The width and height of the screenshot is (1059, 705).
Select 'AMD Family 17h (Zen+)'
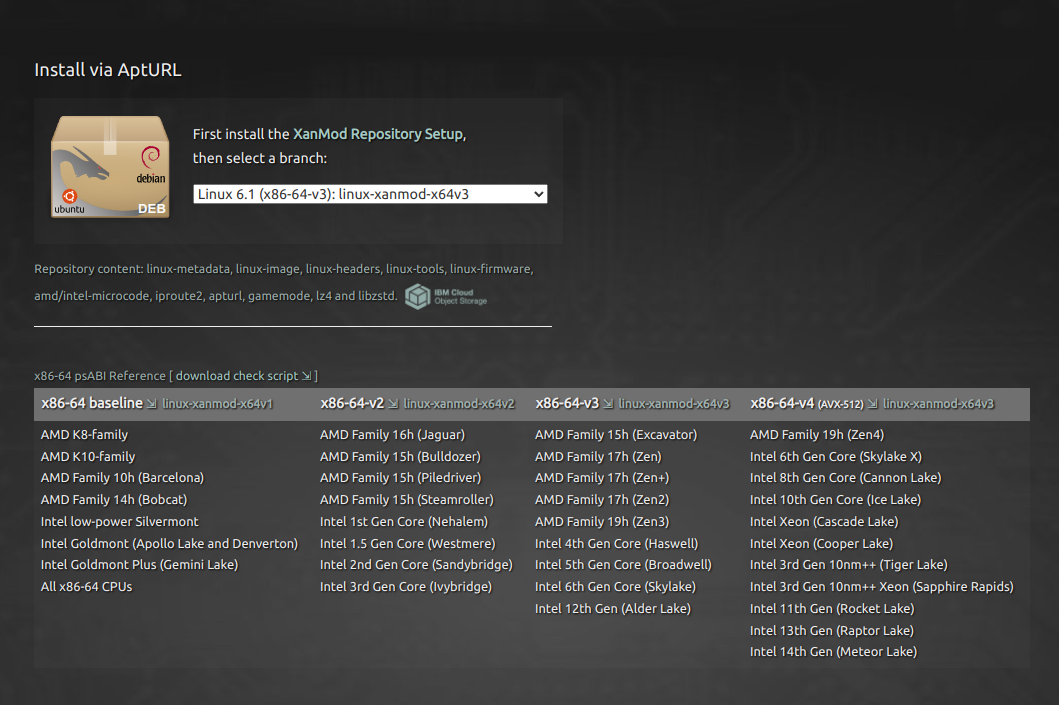(x=602, y=478)
